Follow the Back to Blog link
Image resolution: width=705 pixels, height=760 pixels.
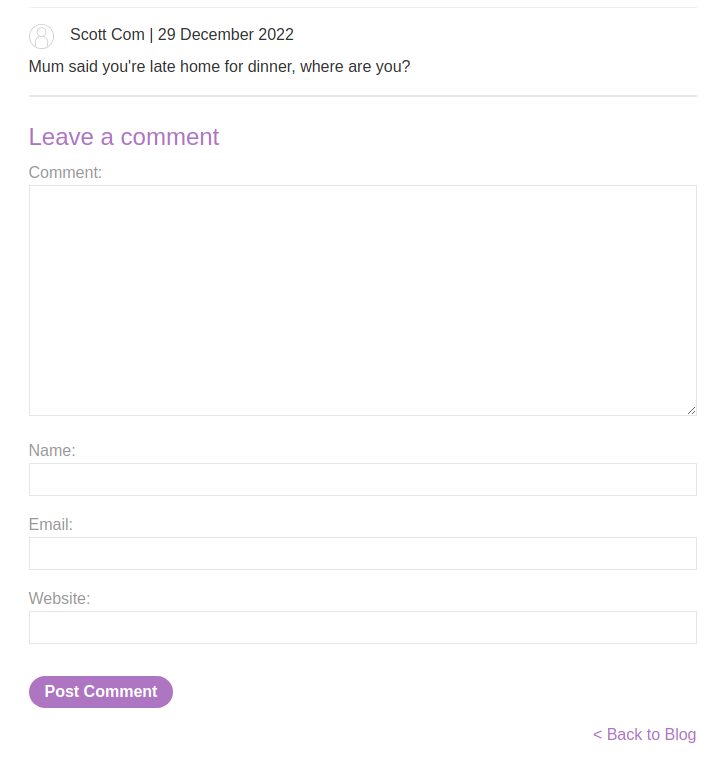[x=644, y=734]
